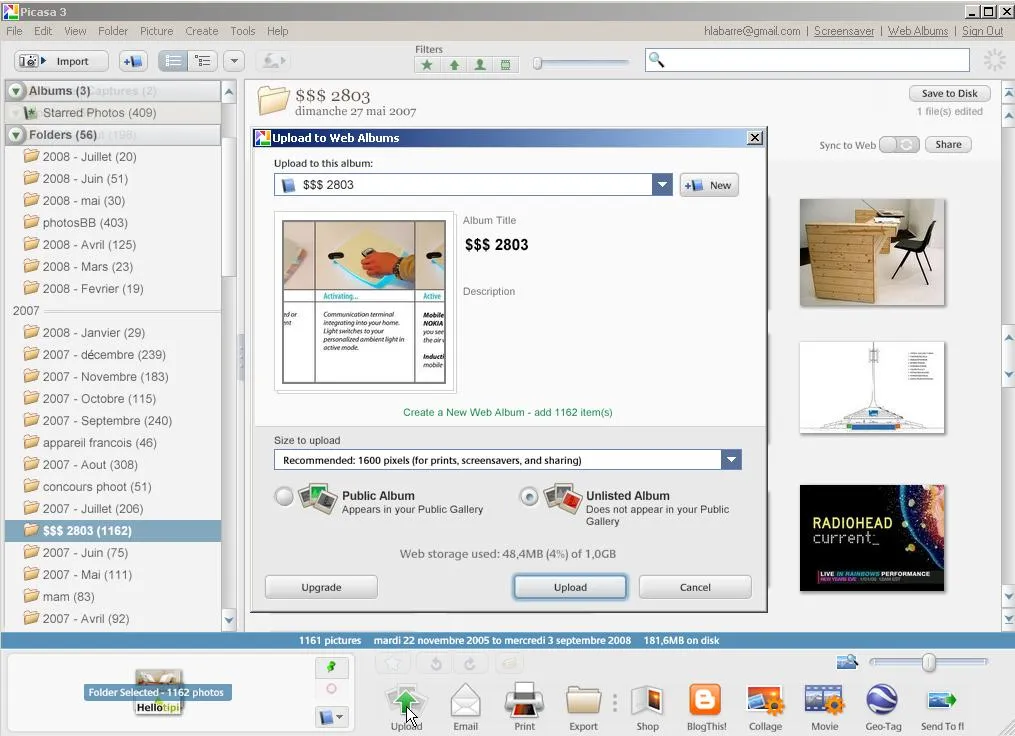Viewport: 1015px width, 736px height.
Task: Select folder photosBB (403)
Action: (85, 223)
